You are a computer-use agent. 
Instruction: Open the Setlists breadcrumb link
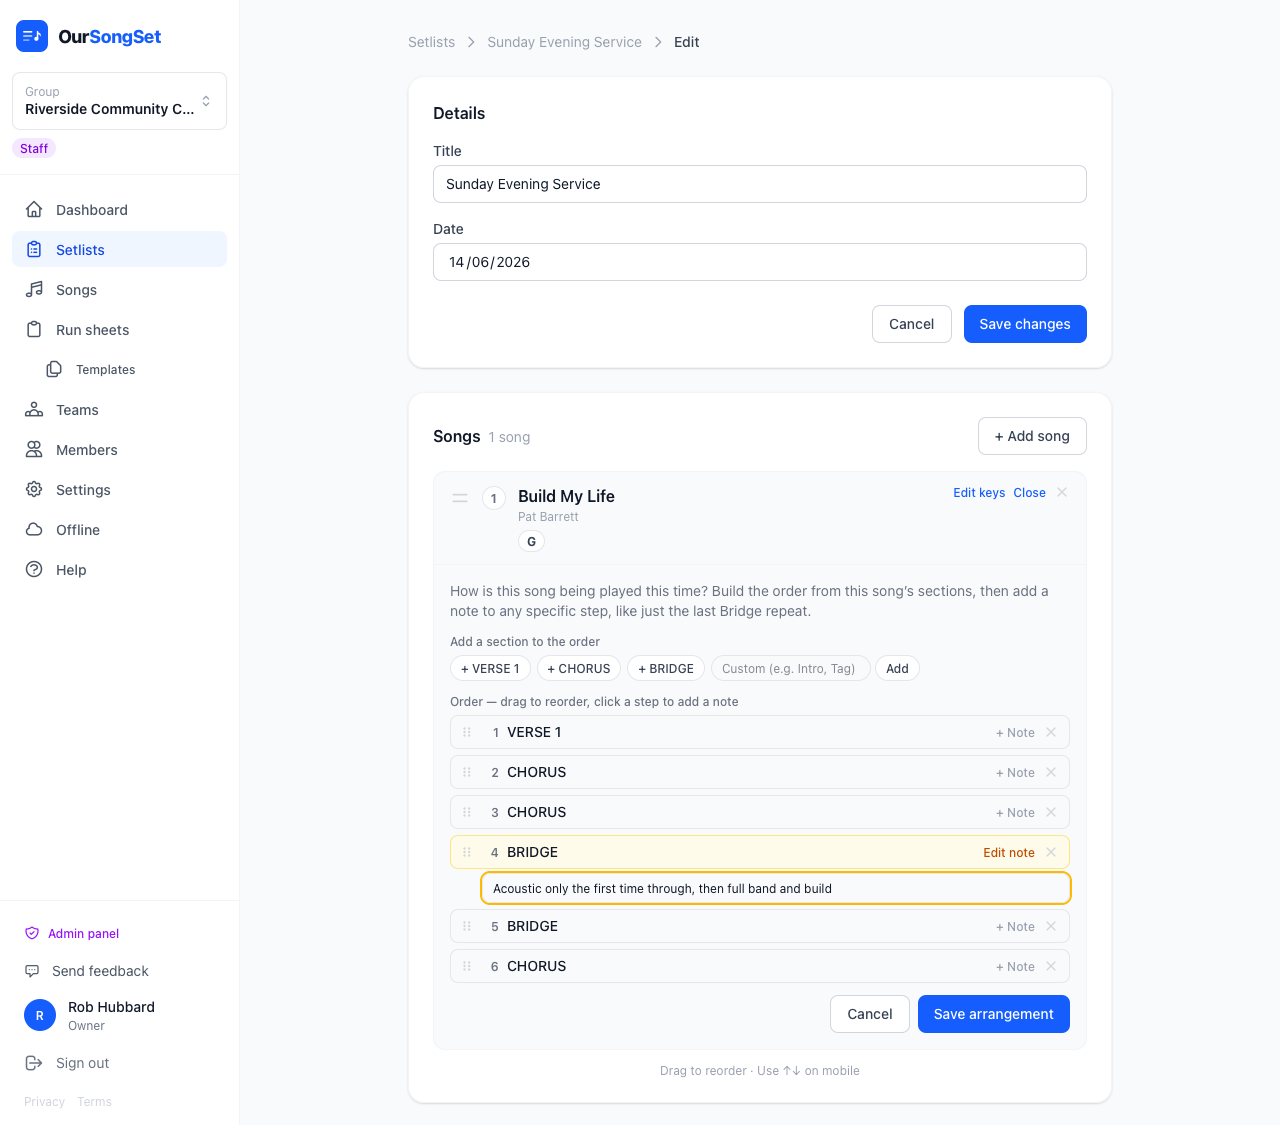click(x=431, y=42)
